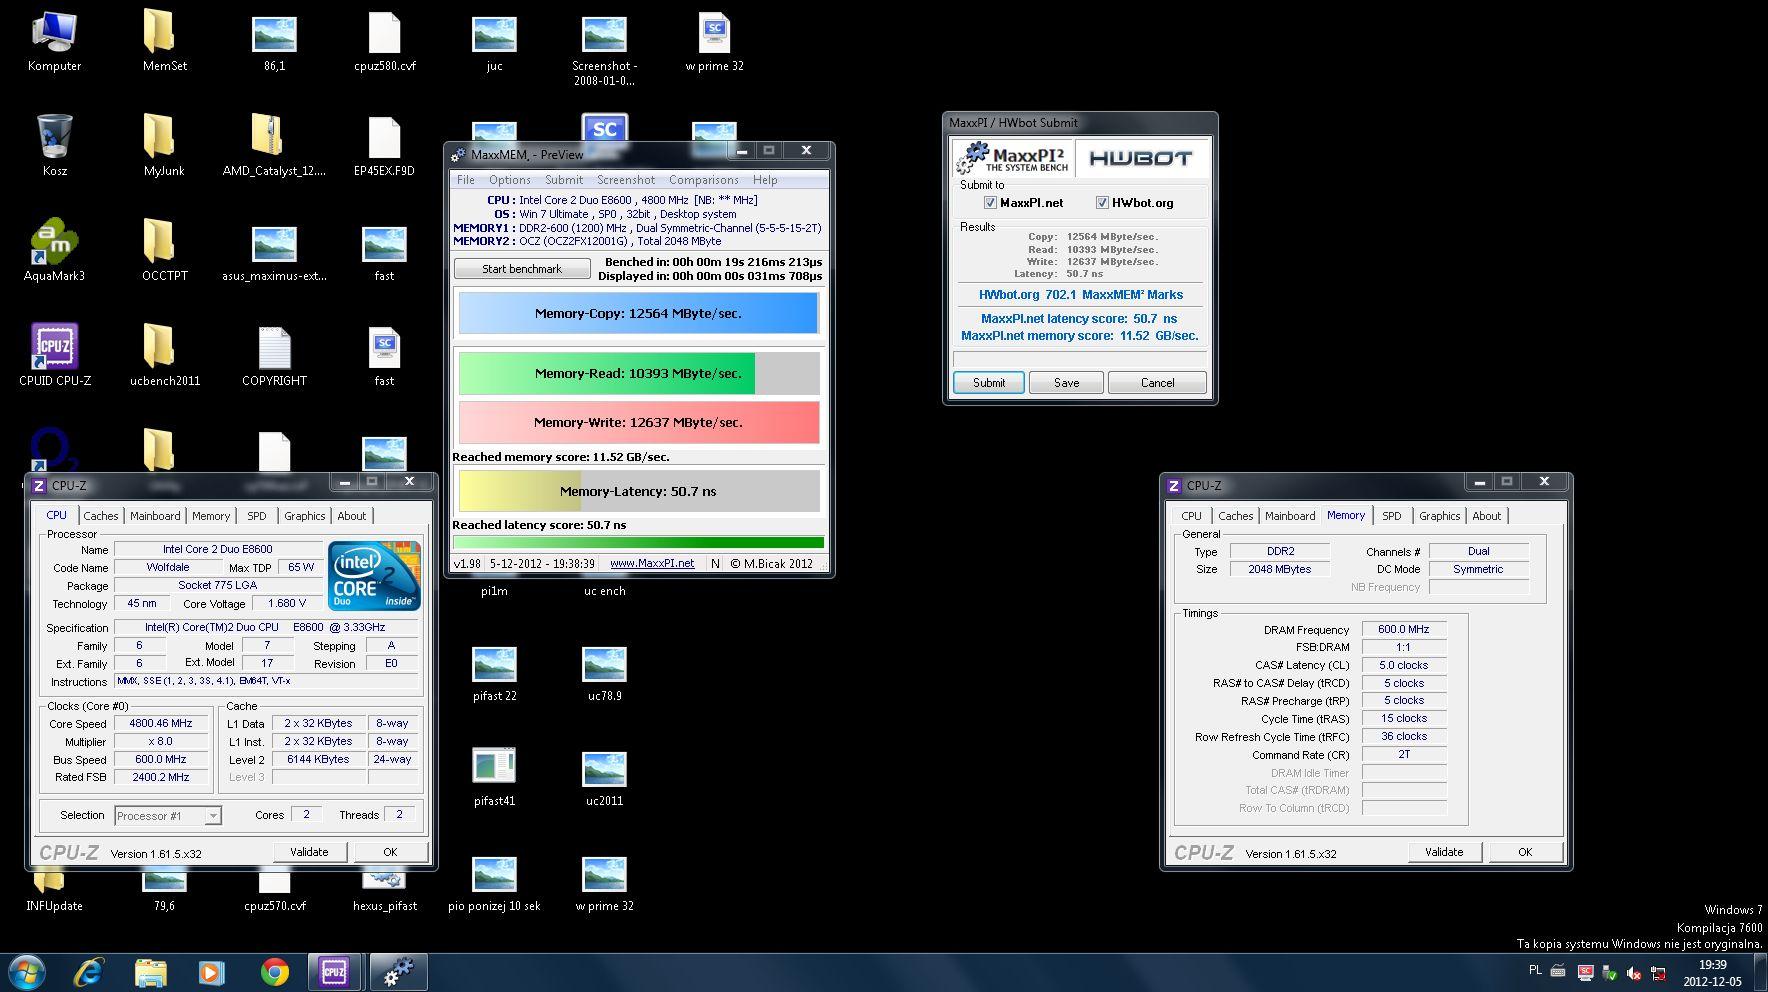Screen dimensions: 1768x992
Task: Switch to About tab in left CPU-Z
Action: pyautogui.click(x=352, y=516)
